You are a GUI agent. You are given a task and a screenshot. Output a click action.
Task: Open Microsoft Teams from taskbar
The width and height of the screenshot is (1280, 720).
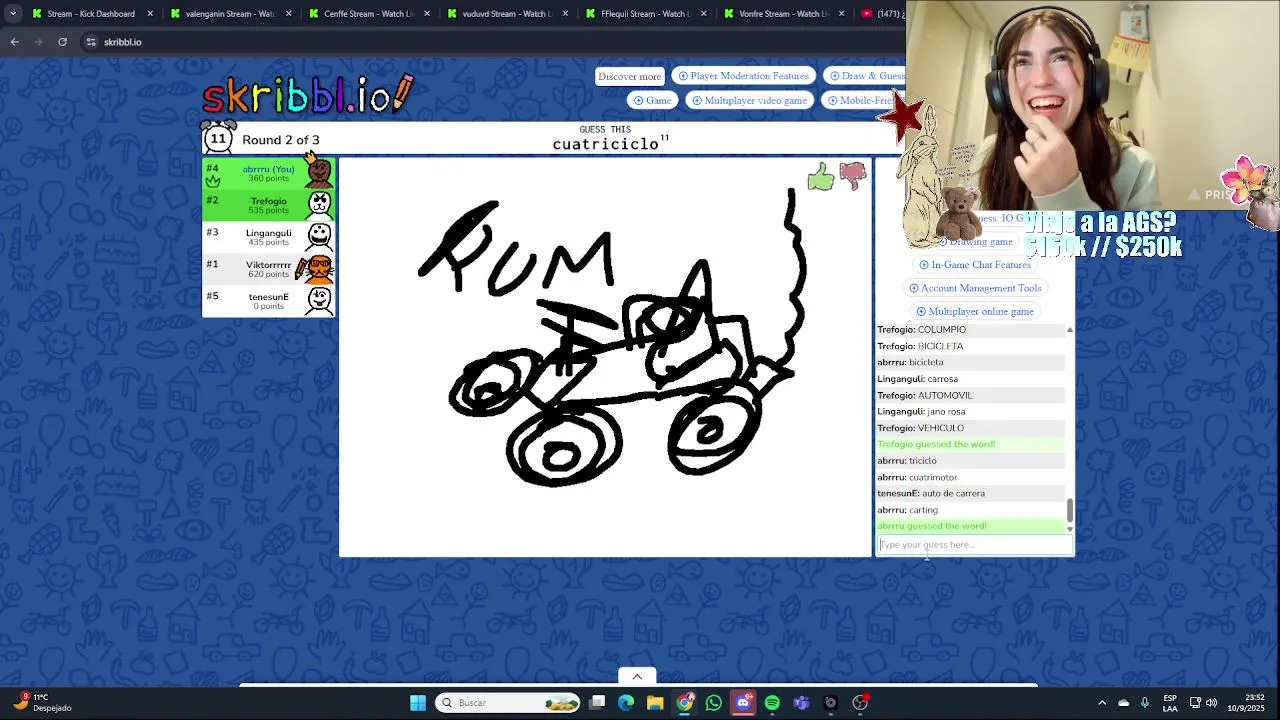tap(801, 703)
